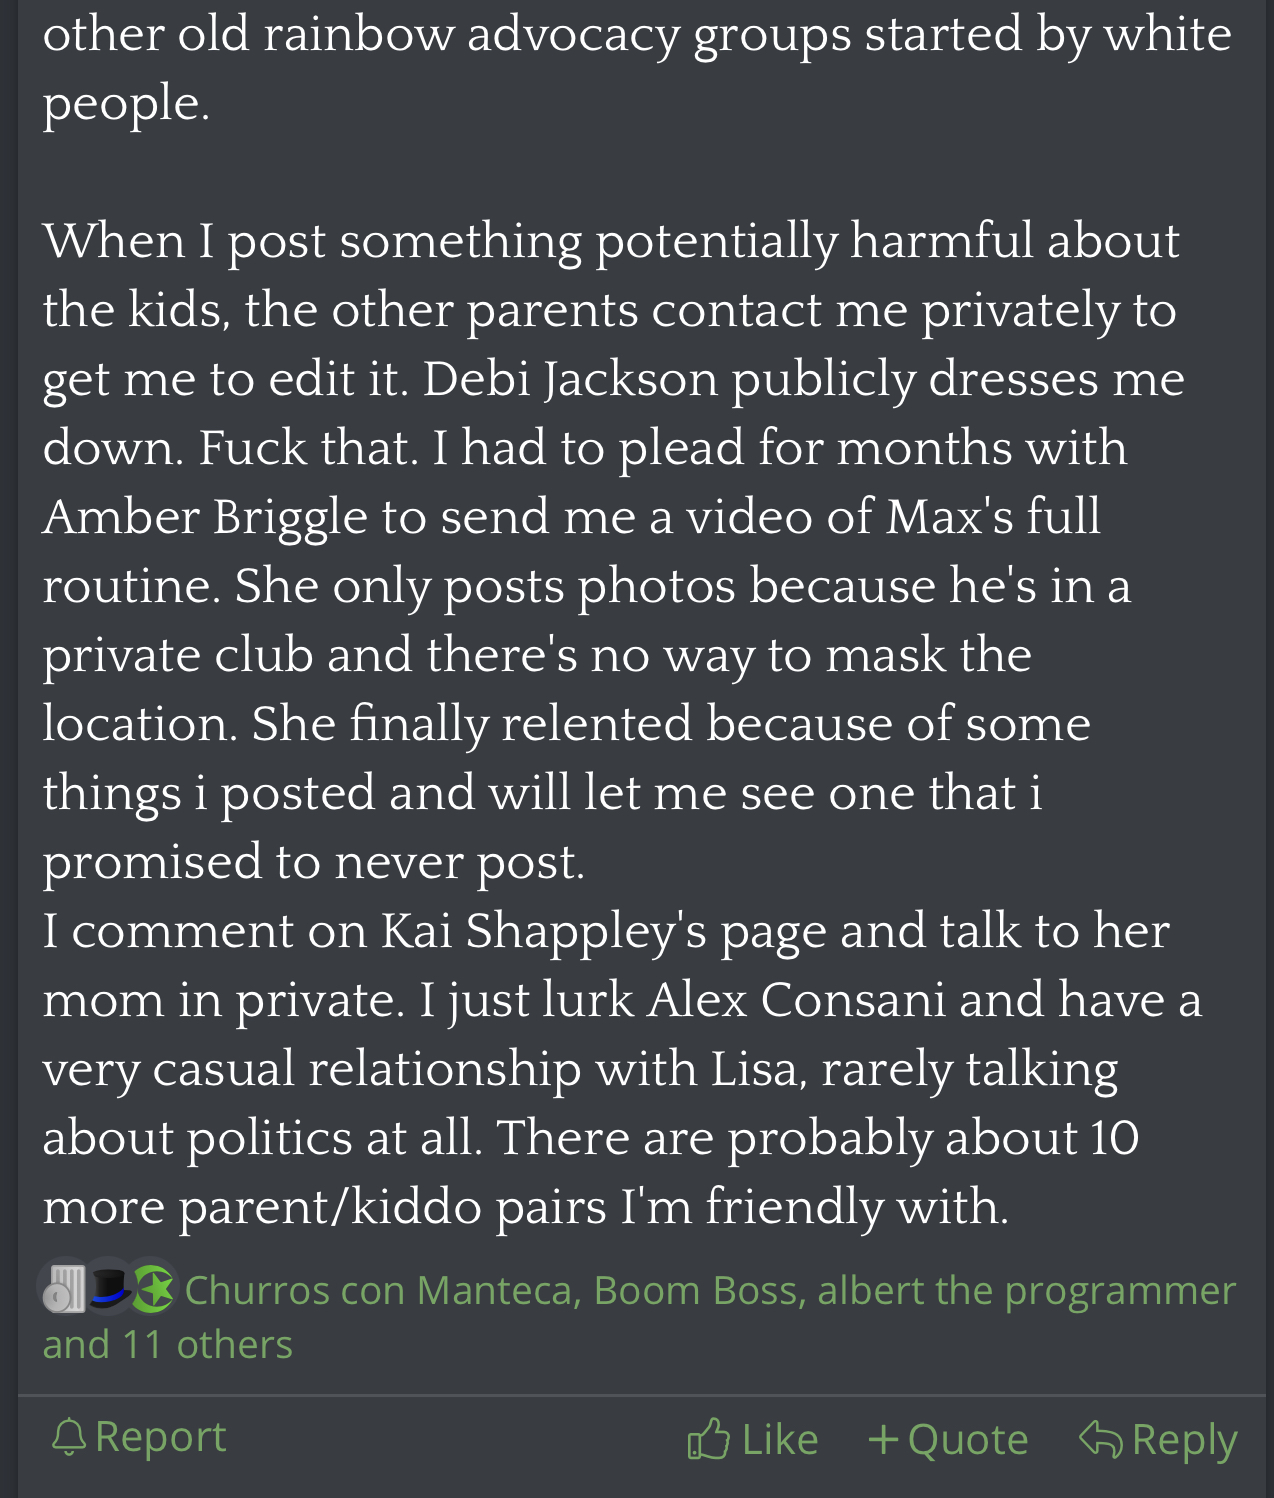Reply to this post via Reply label
The height and width of the screenshot is (1498, 1274).
pos(1185,1440)
